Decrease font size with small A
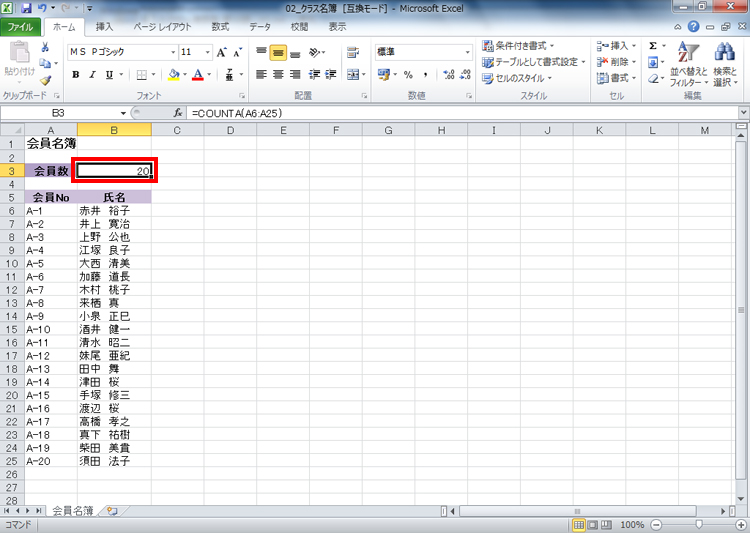Screen dimensions: 750x533 pos(237,52)
